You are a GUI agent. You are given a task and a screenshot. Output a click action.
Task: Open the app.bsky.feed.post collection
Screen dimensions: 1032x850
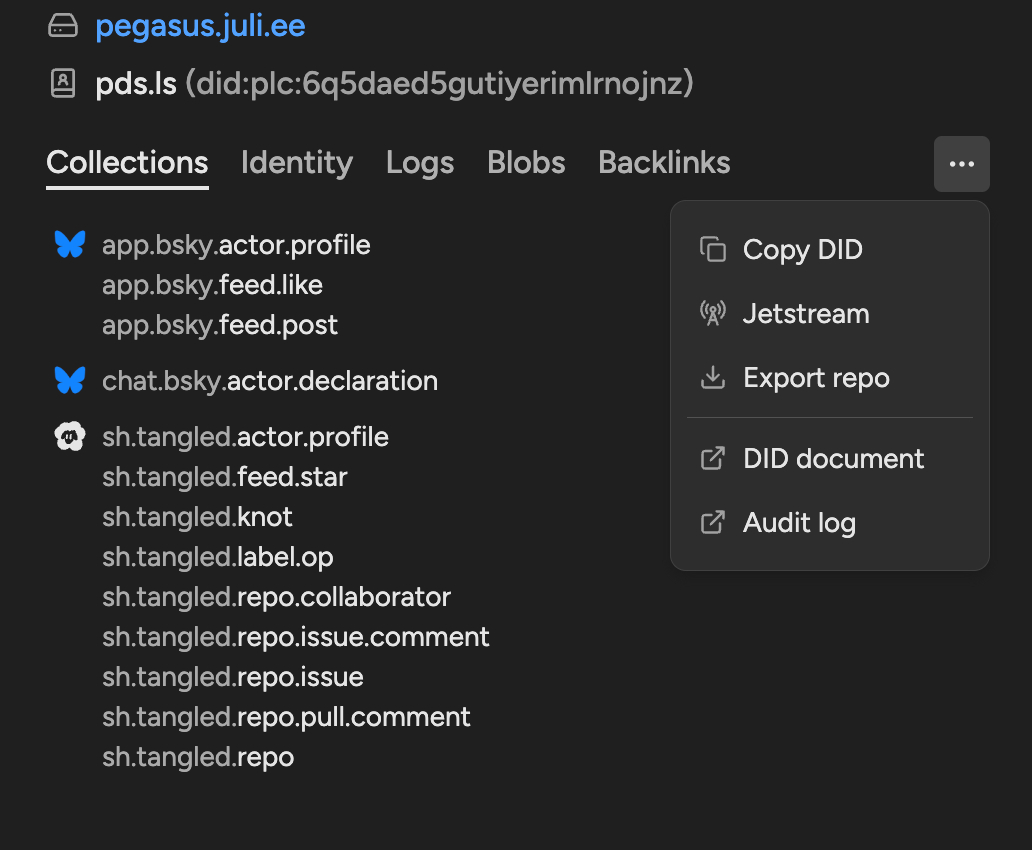220,325
